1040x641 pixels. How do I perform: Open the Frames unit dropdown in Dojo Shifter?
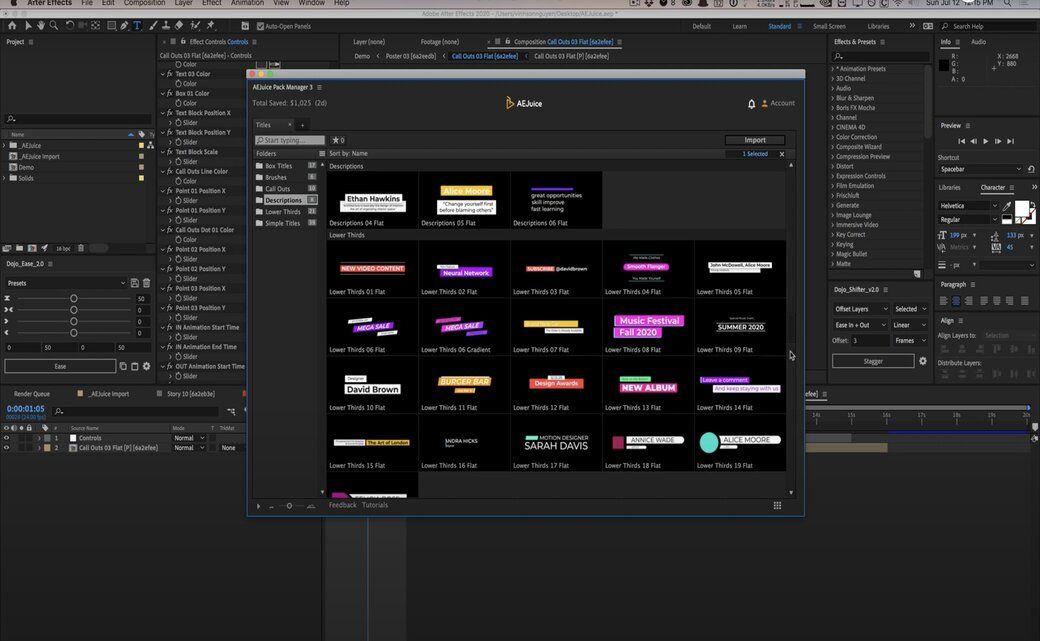coord(909,340)
